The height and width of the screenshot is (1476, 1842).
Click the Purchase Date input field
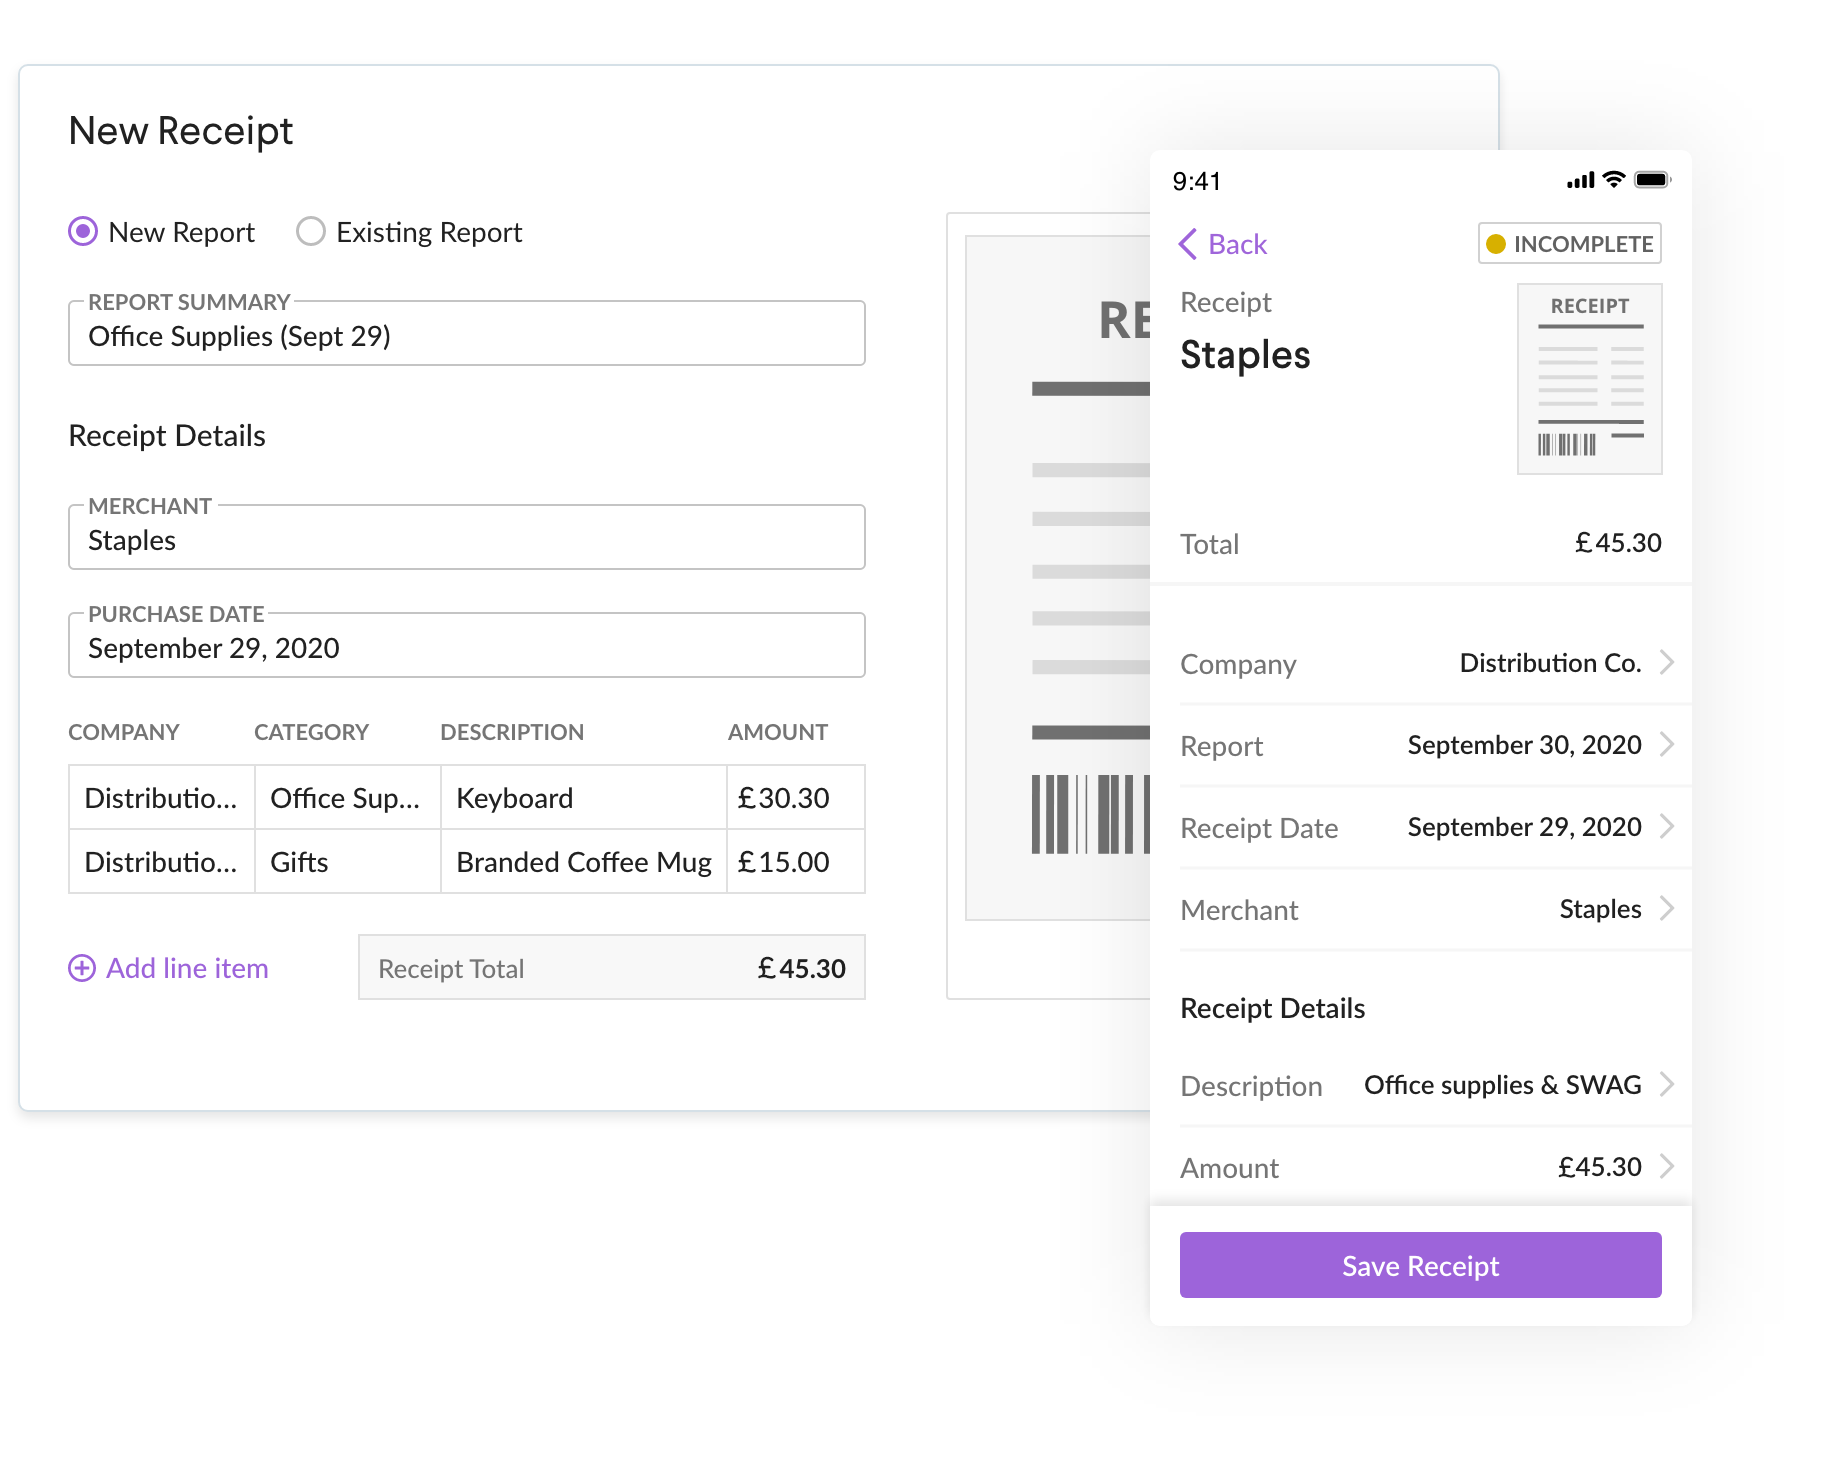point(466,648)
